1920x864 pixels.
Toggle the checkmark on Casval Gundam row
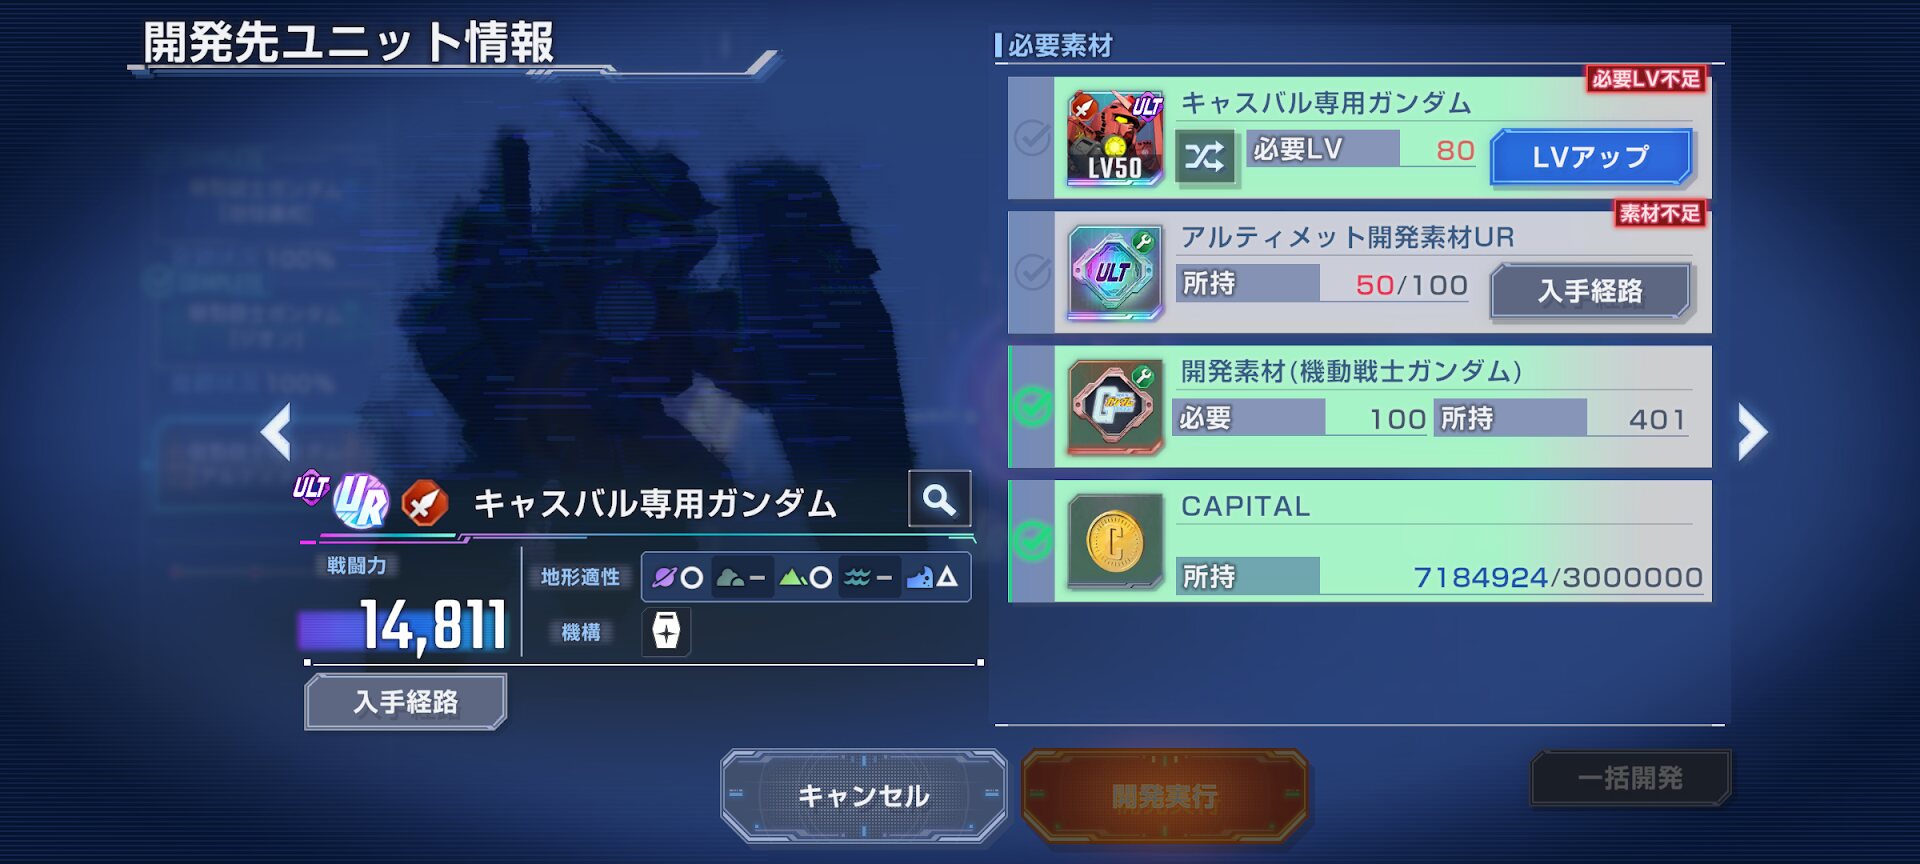click(x=1032, y=137)
